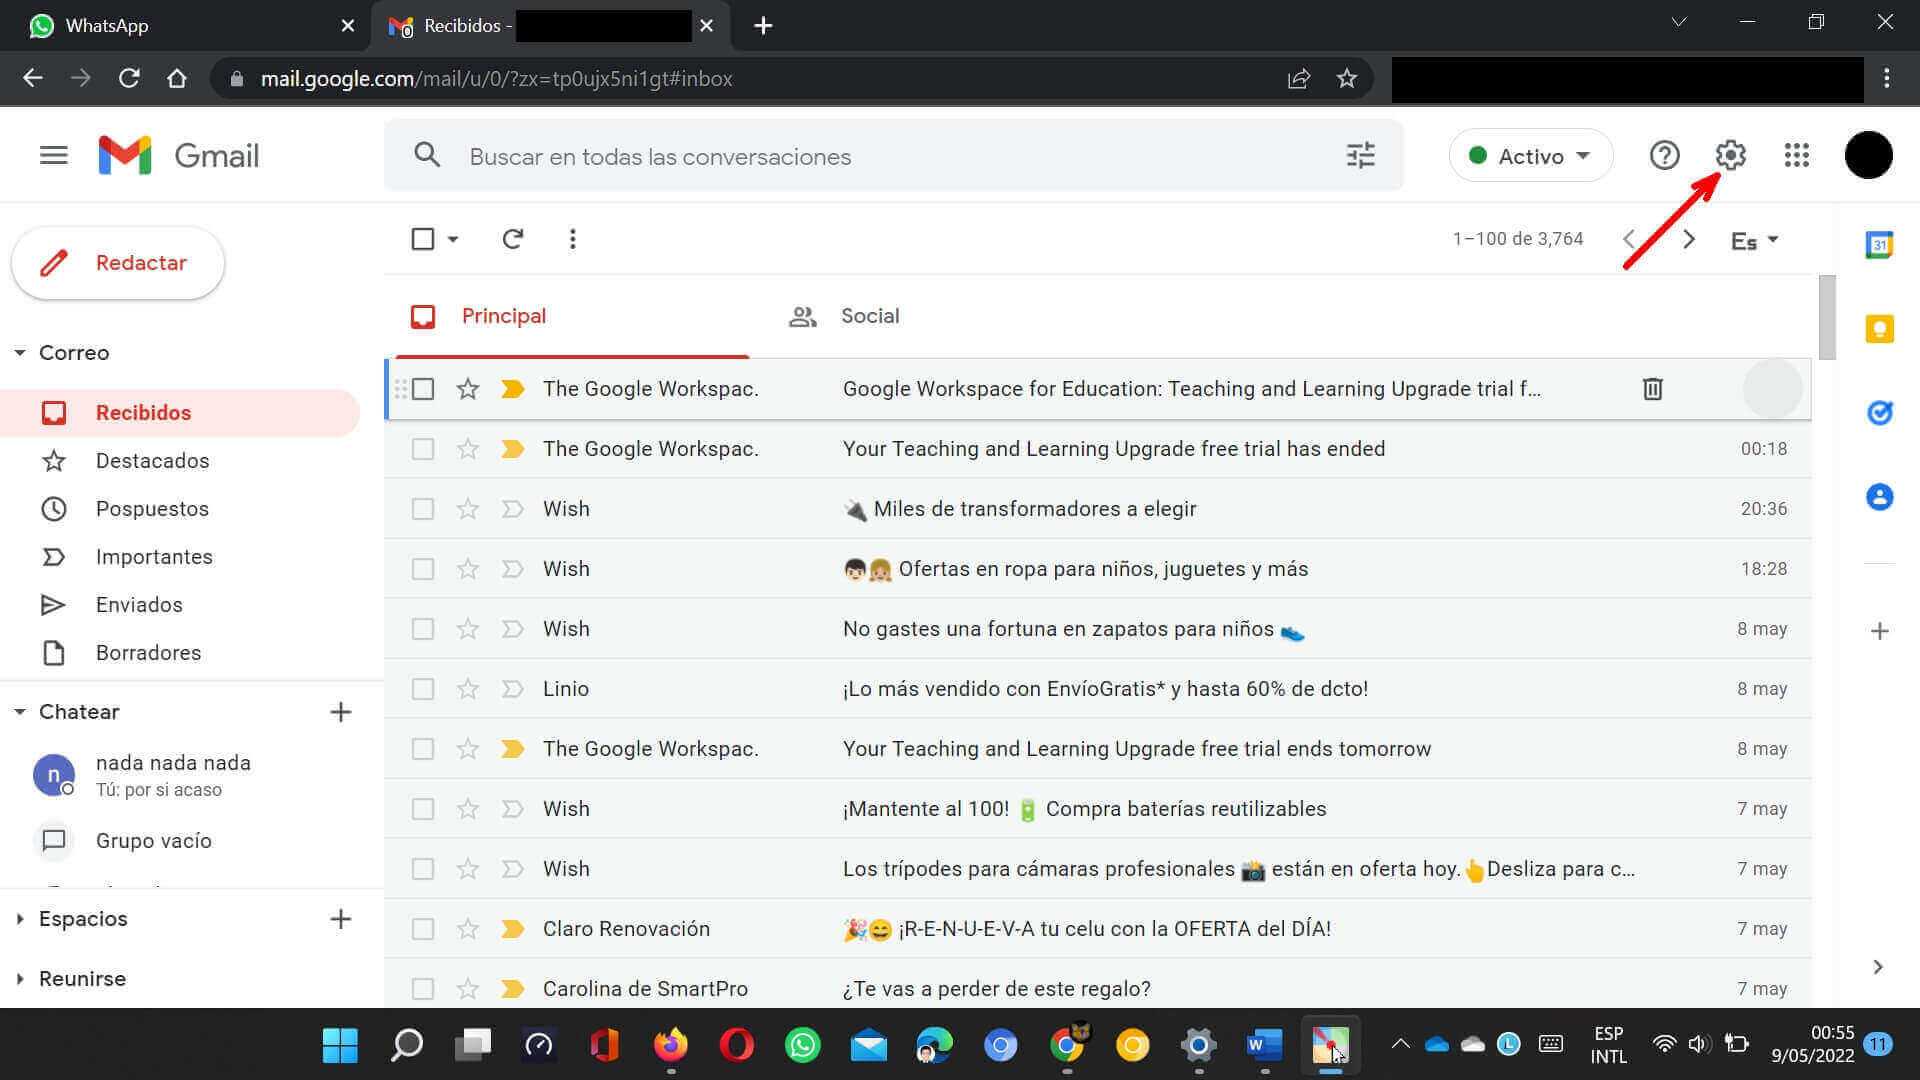
Task: Create a new space with plus icon
Action: click(x=340, y=919)
